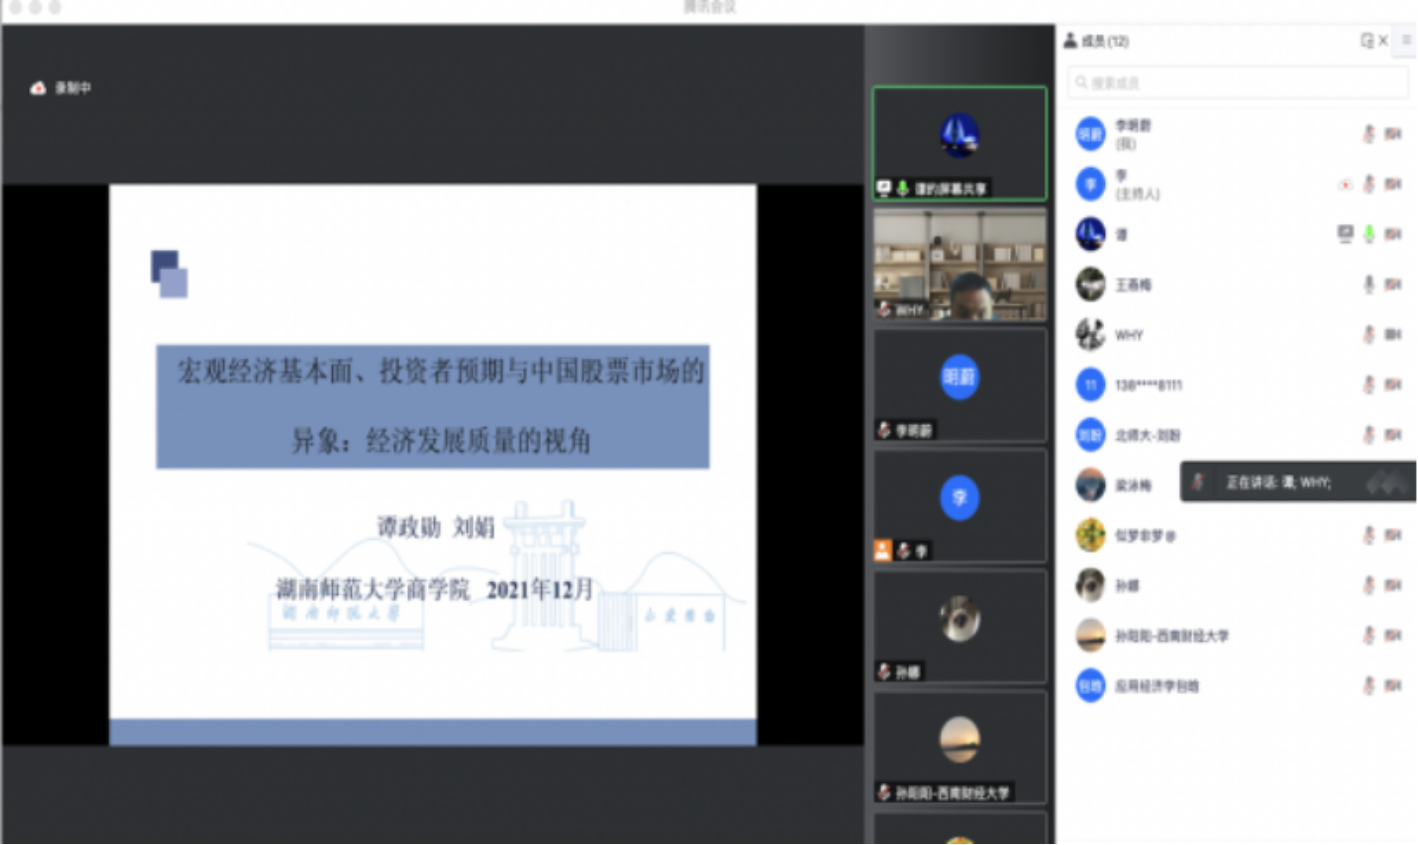Click the screen-sharing icon in the member list

click(x=1345, y=234)
